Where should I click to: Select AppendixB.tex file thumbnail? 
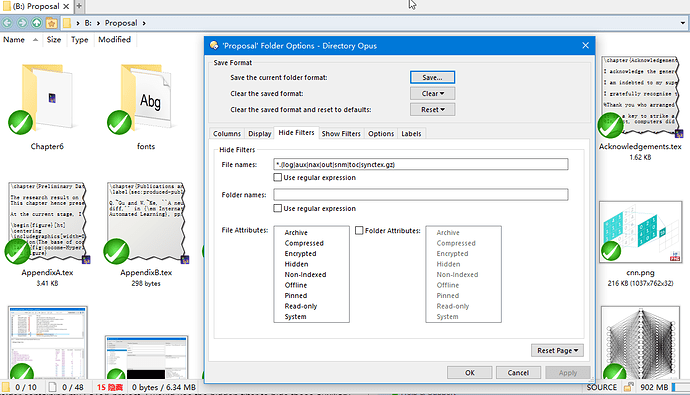(x=147, y=223)
